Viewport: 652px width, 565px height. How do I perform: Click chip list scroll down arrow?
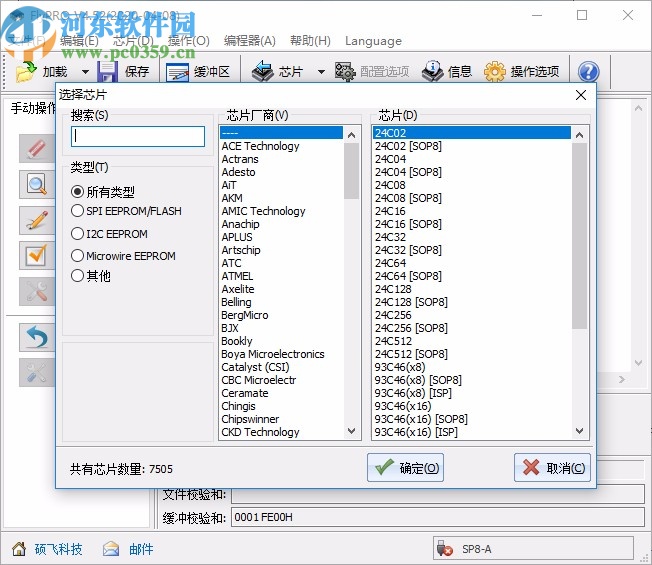(x=579, y=431)
